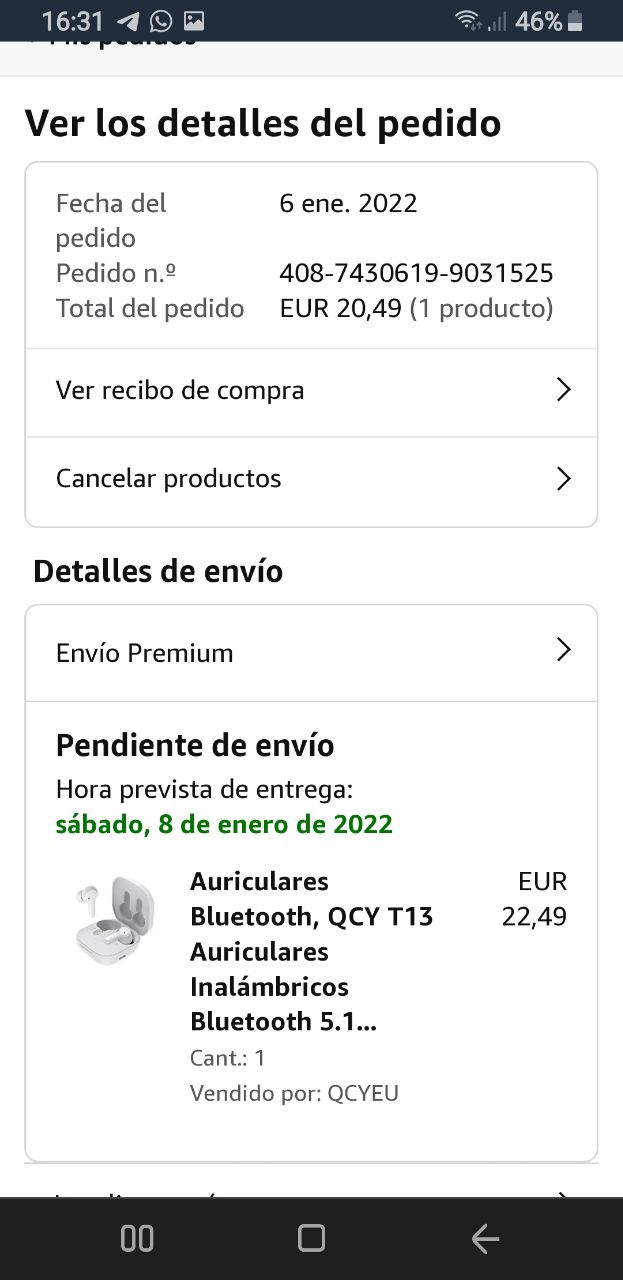This screenshot has height=1280, width=623.
Task: Select Cancelar productos option
Action: tap(168, 479)
